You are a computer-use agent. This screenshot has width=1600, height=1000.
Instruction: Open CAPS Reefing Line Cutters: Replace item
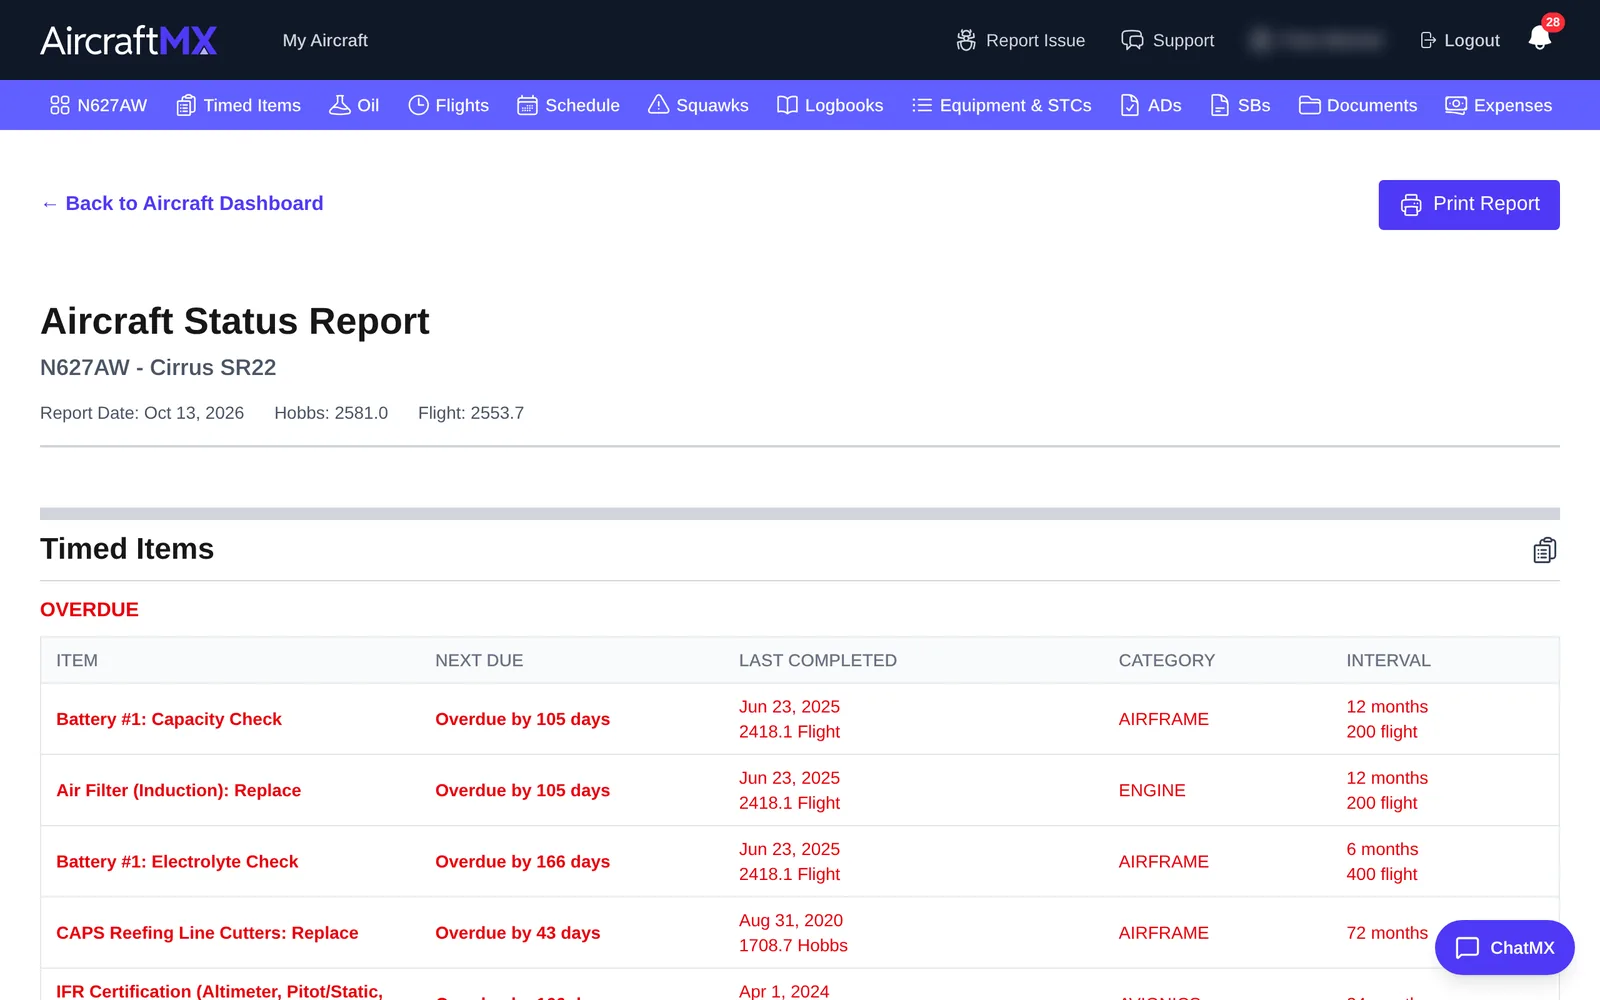coord(207,933)
